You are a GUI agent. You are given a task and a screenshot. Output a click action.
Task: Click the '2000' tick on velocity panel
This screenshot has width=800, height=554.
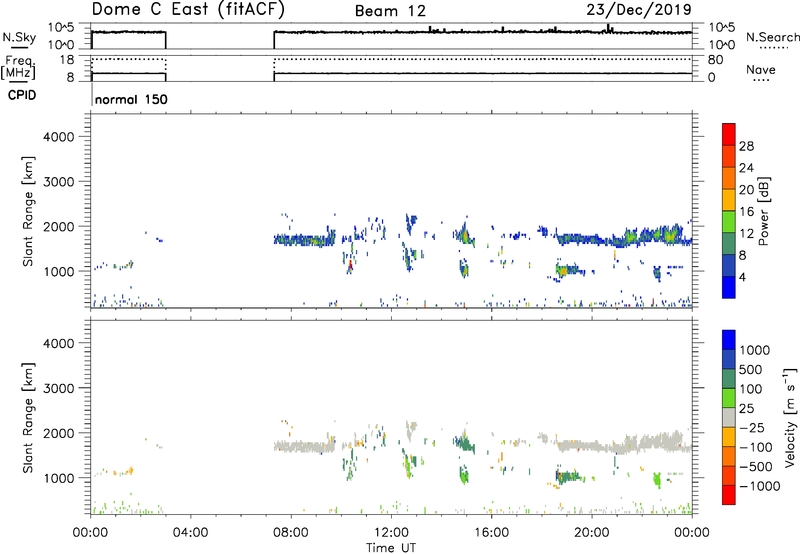click(58, 433)
